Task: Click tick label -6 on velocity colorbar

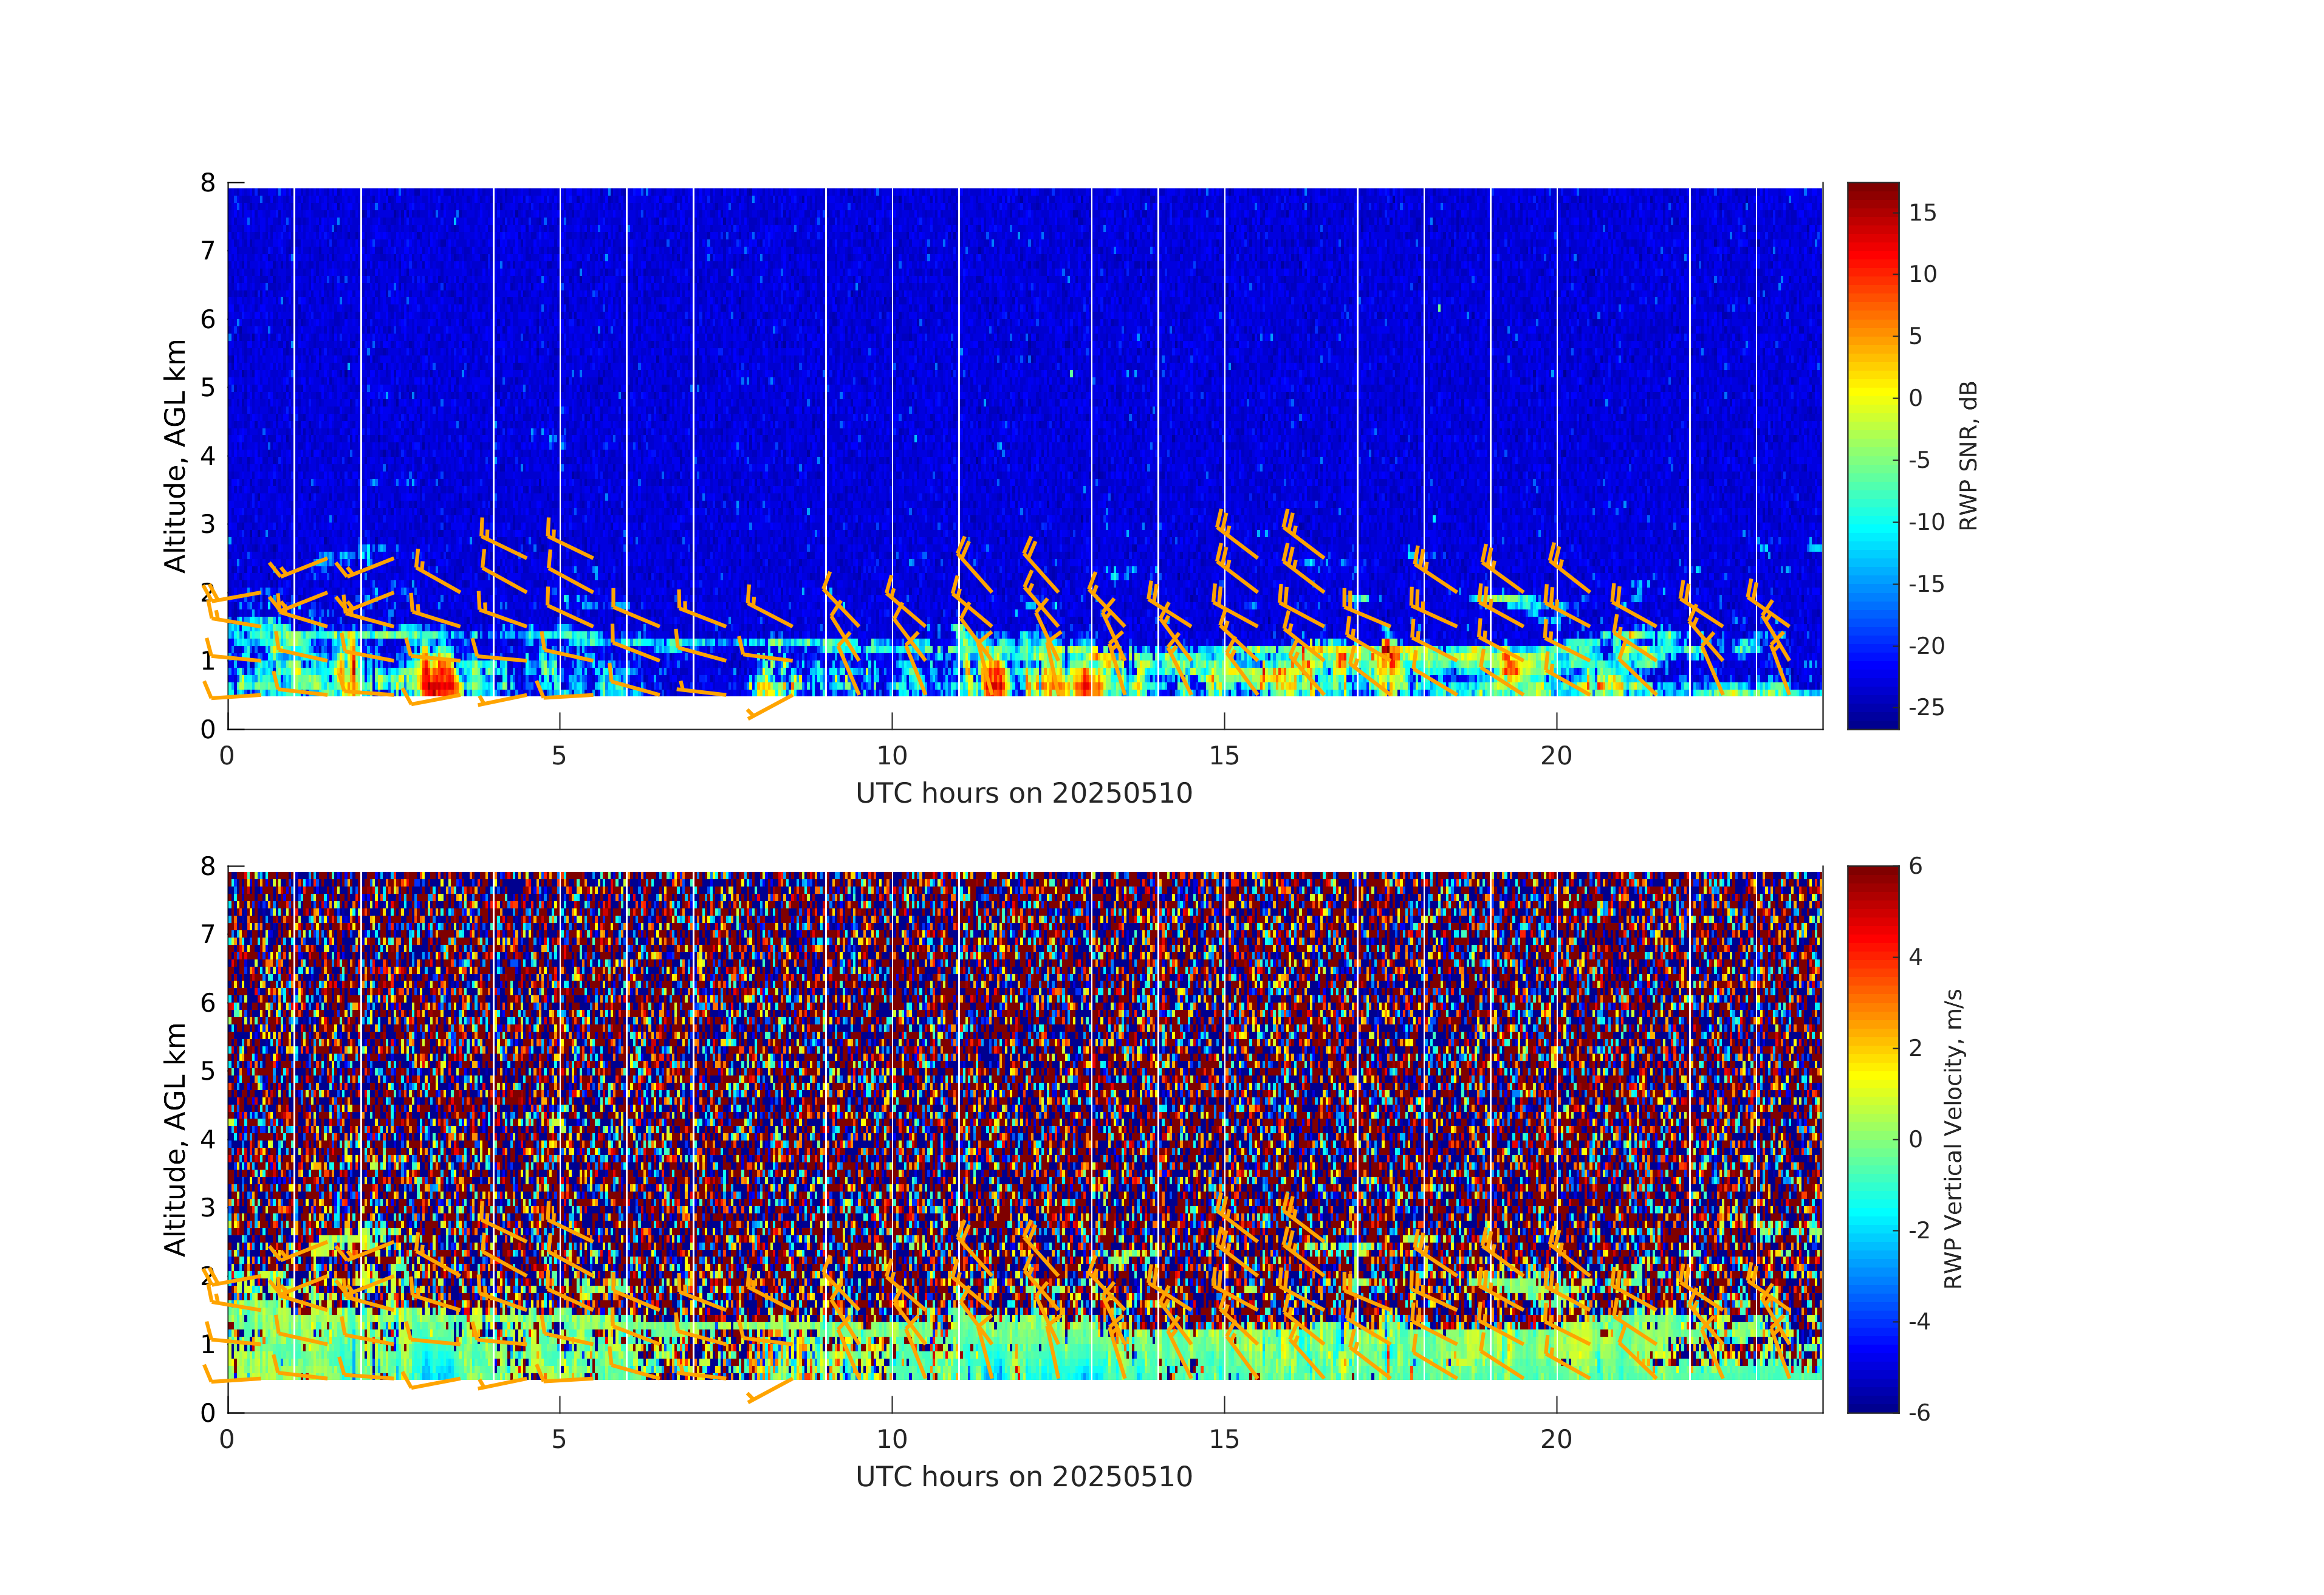Action: point(1919,1412)
